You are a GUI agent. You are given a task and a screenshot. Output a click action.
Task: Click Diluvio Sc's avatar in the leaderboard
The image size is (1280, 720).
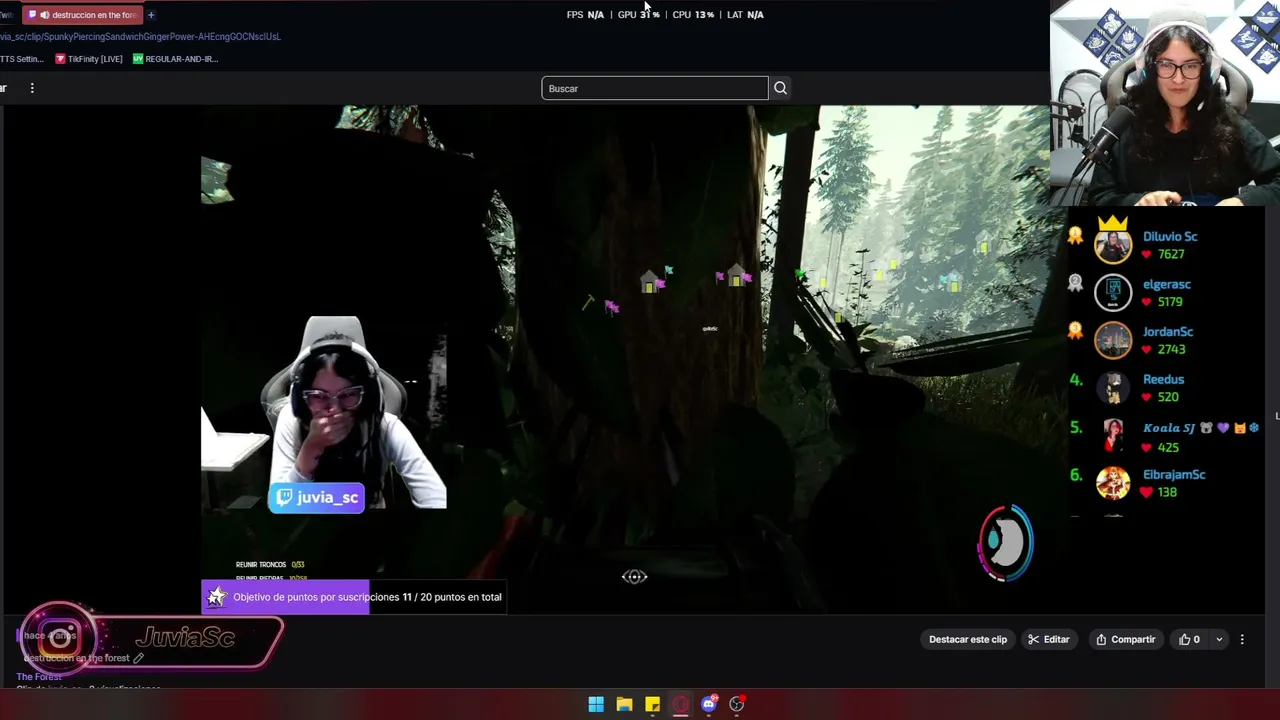click(x=1113, y=245)
